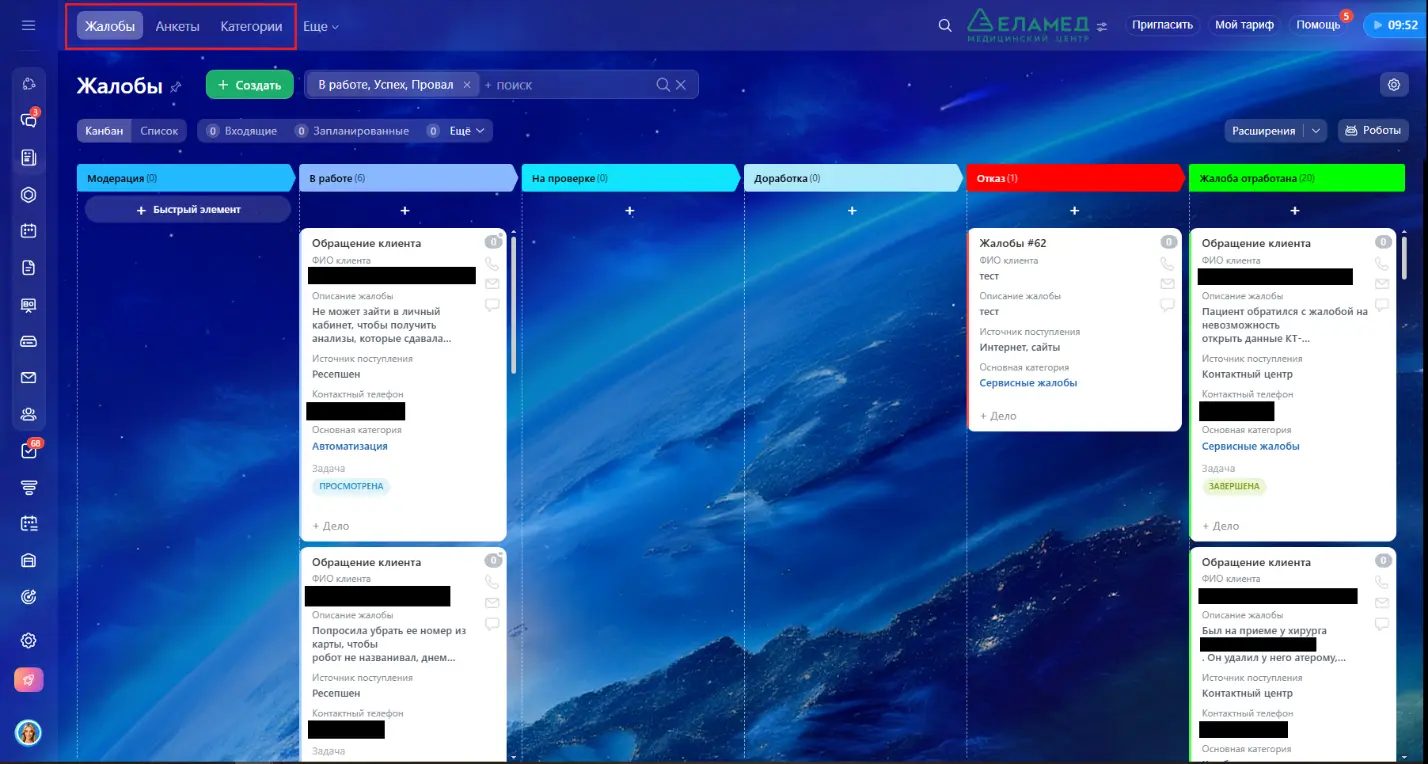The width and height of the screenshot is (1428, 764).
Task: Open the Категории menu item
Action: [250, 26]
